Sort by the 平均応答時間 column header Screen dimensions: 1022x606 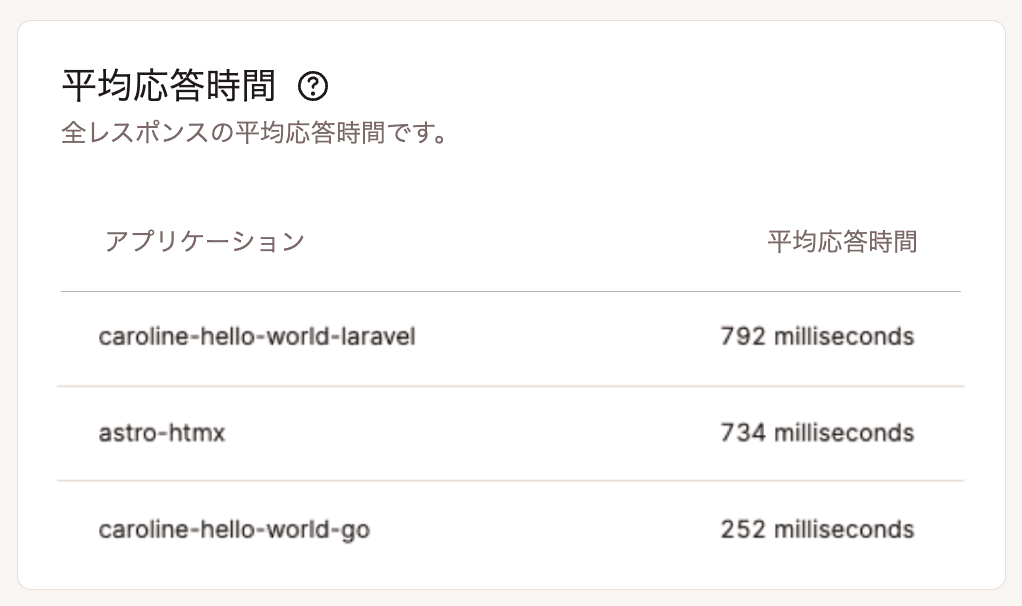click(842, 242)
